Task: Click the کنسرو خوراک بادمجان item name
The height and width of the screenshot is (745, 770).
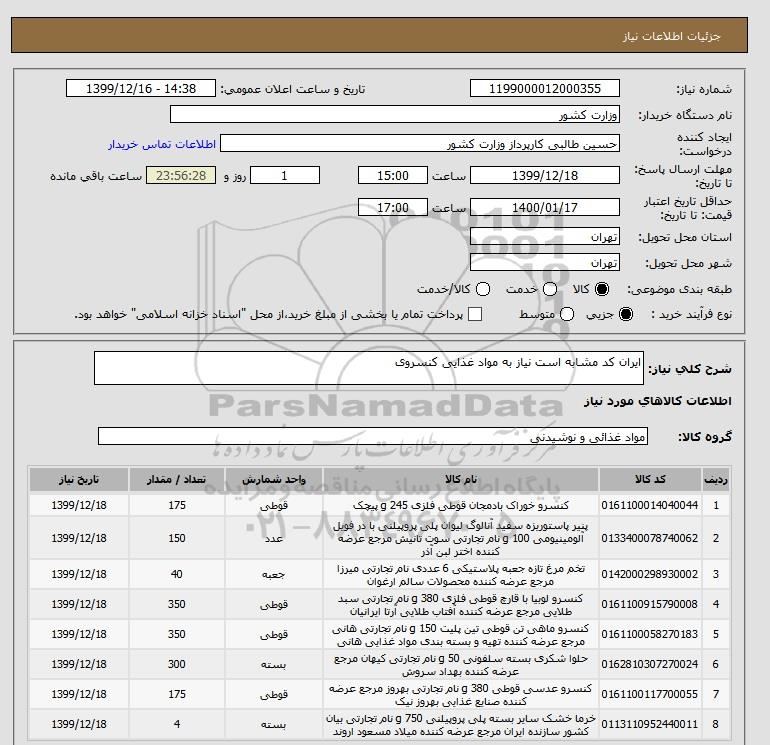Action: [461, 505]
